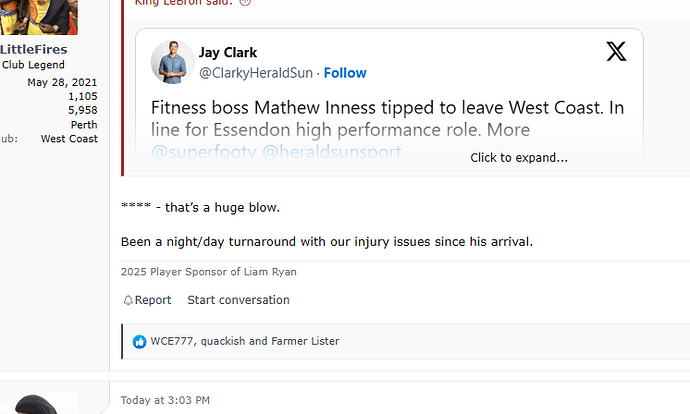Start conversation with LittleFires
690x414 pixels.
click(x=239, y=300)
